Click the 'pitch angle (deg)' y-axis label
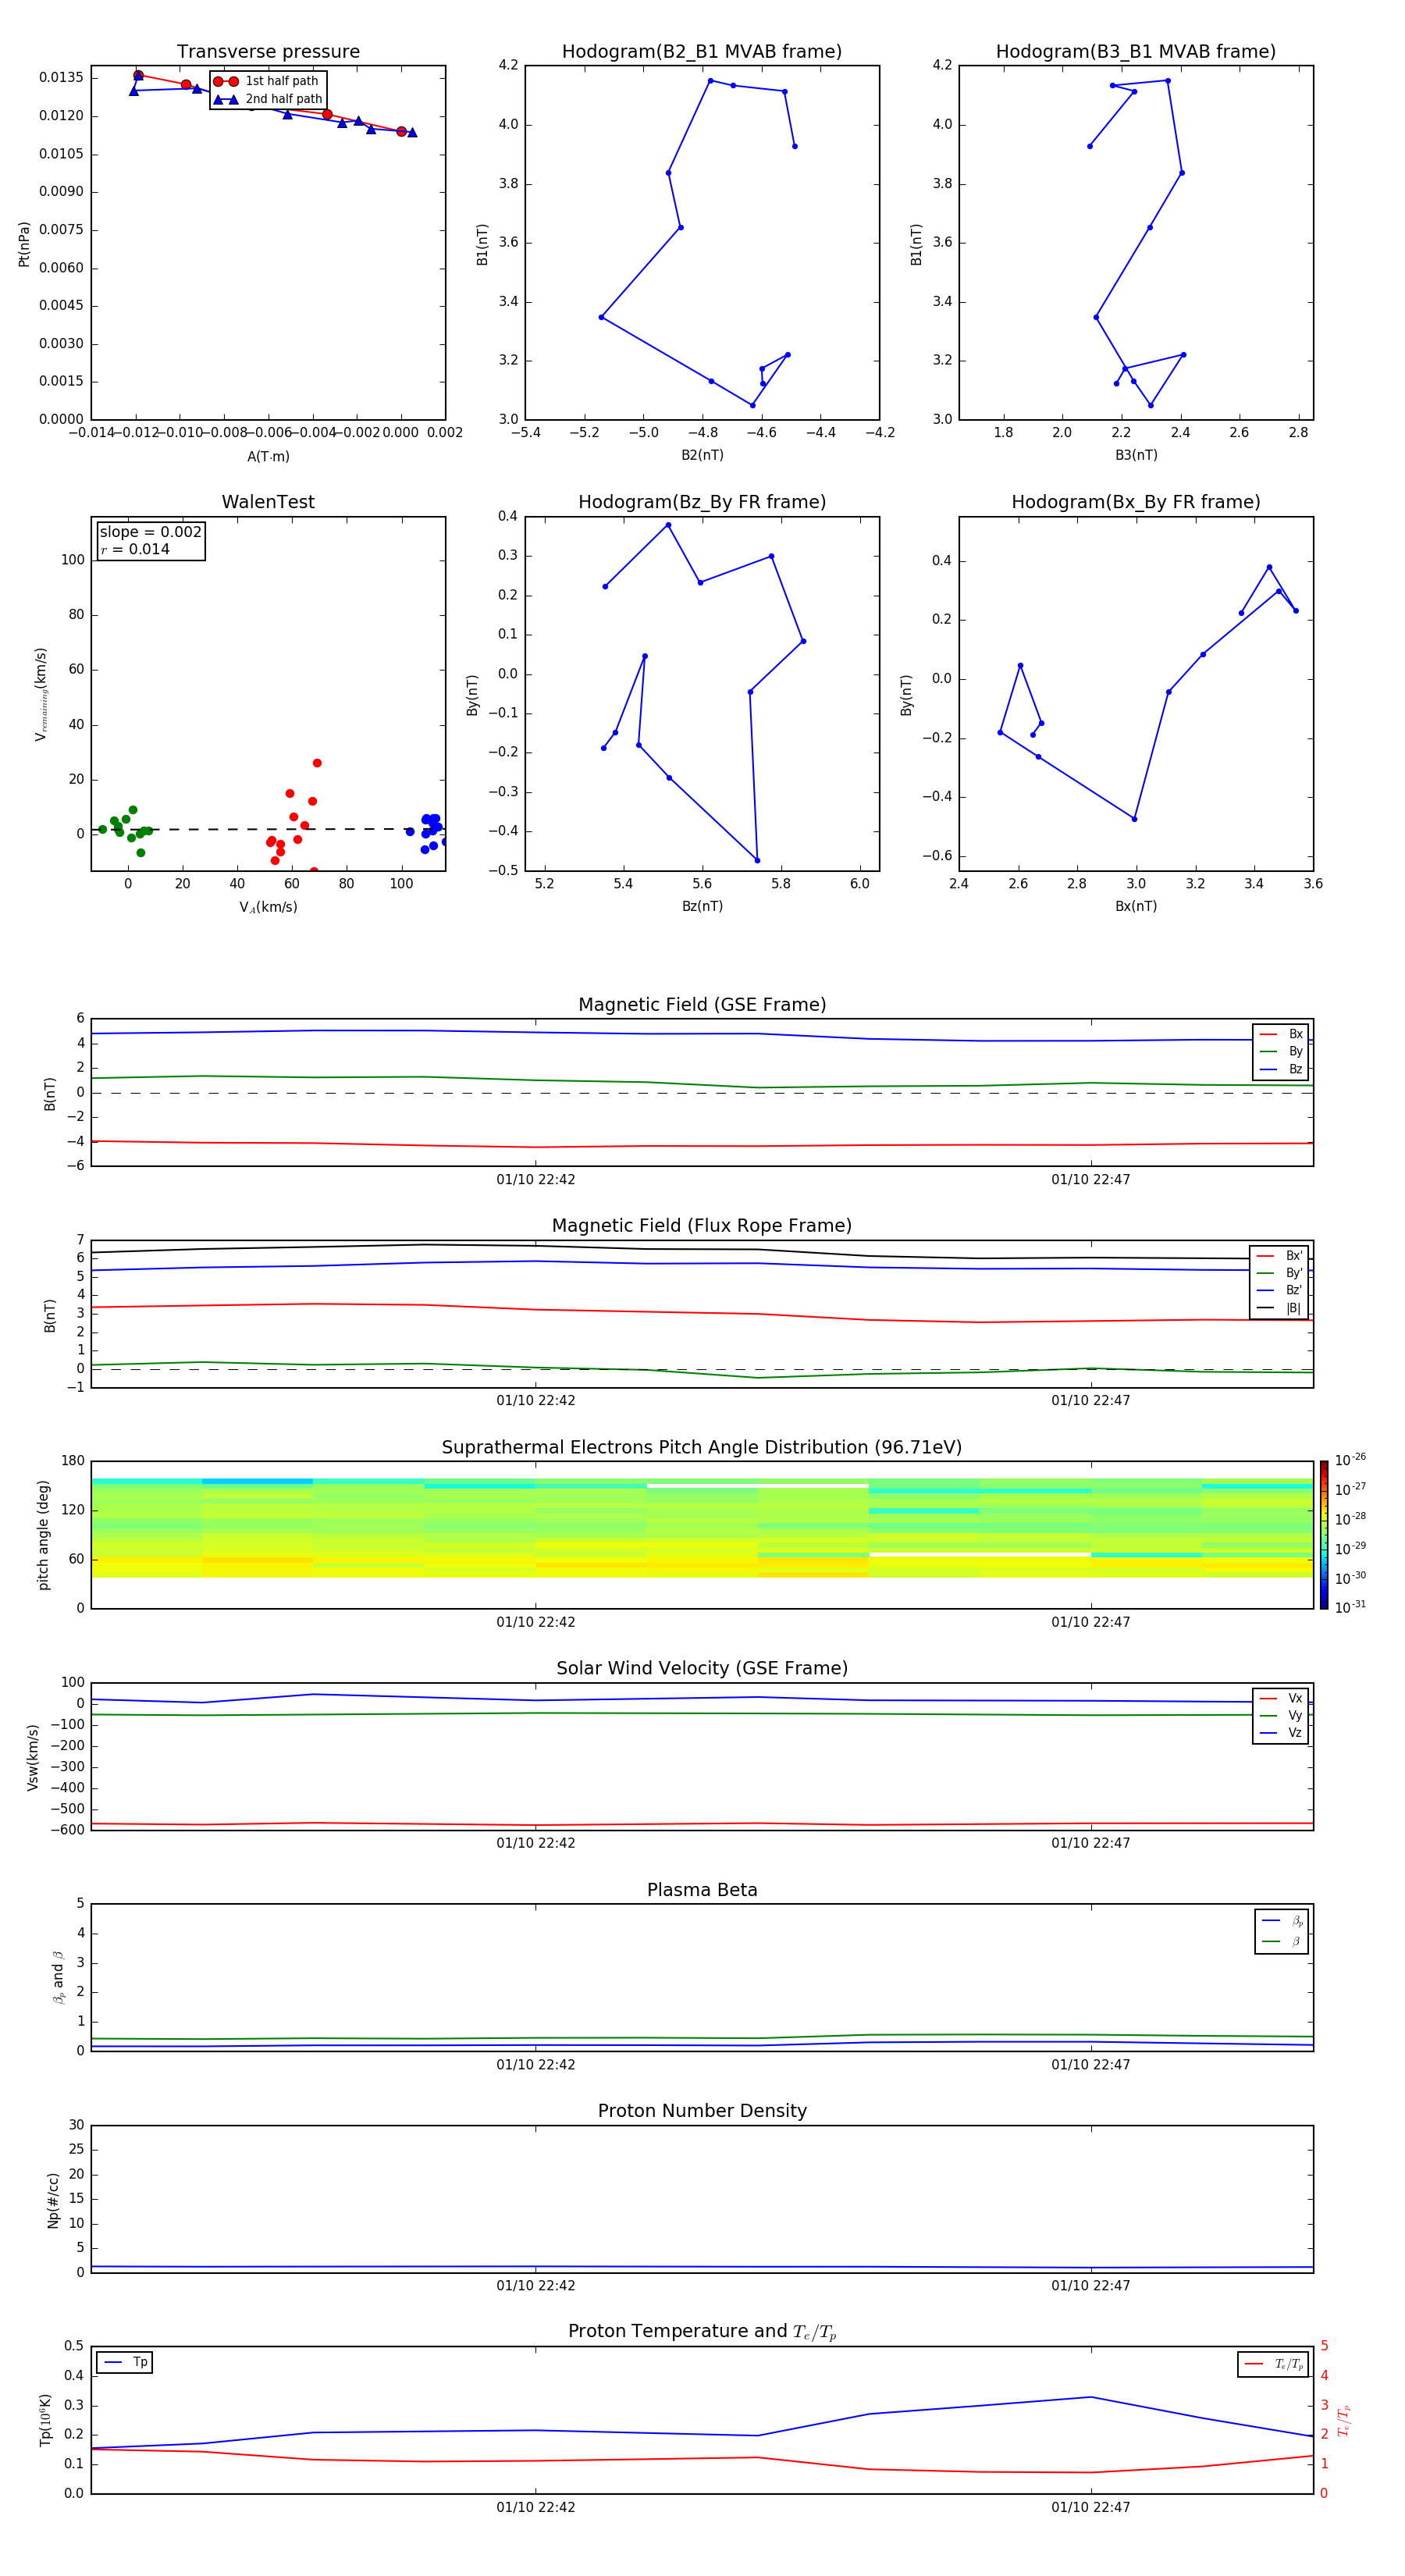This screenshot has width=1405, height=2576. pyautogui.click(x=43, y=1535)
